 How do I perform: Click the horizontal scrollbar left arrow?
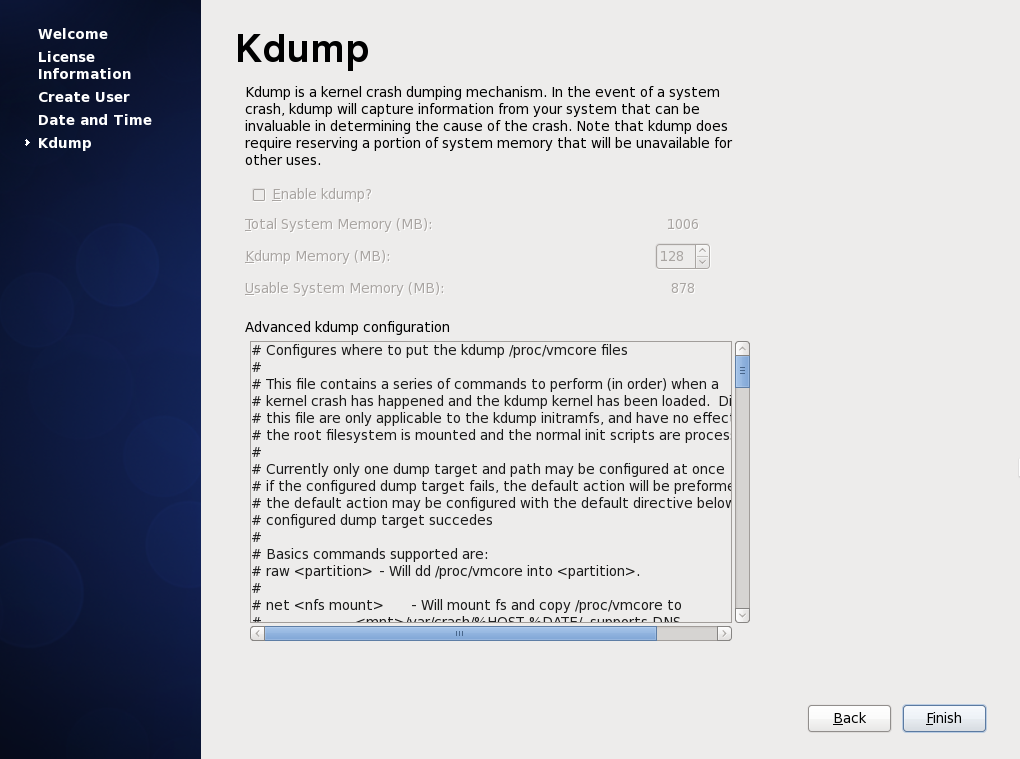[255, 633]
